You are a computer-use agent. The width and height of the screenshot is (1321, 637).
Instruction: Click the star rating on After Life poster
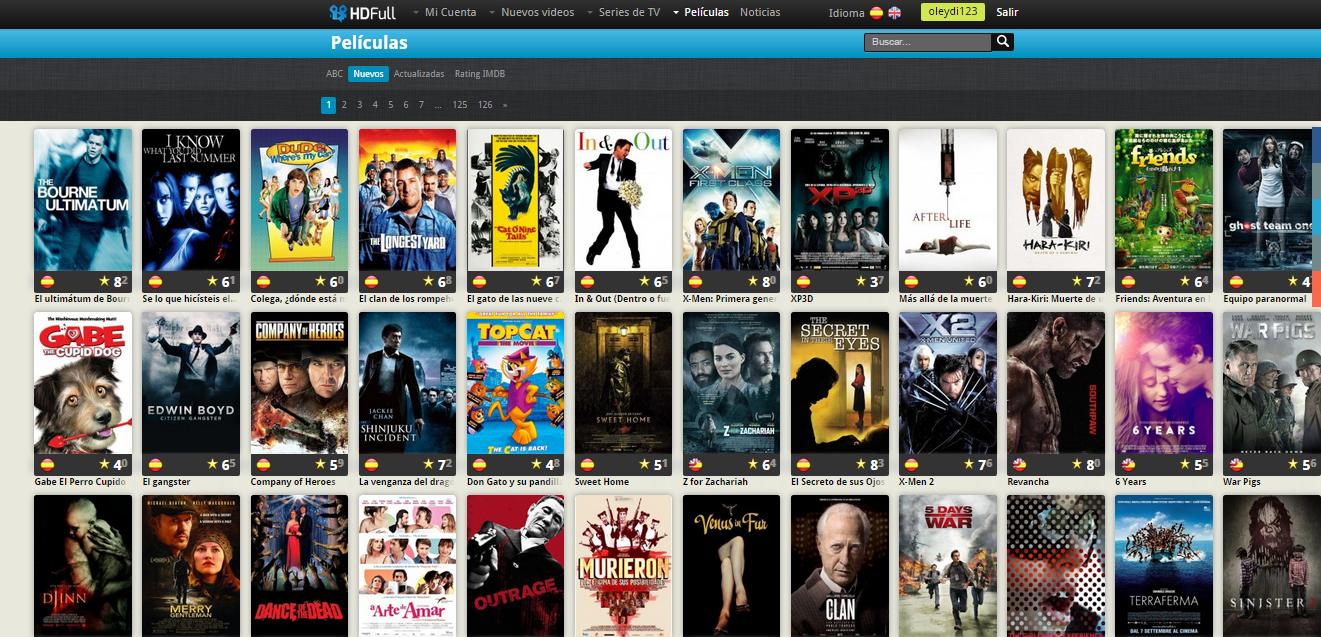(977, 282)
